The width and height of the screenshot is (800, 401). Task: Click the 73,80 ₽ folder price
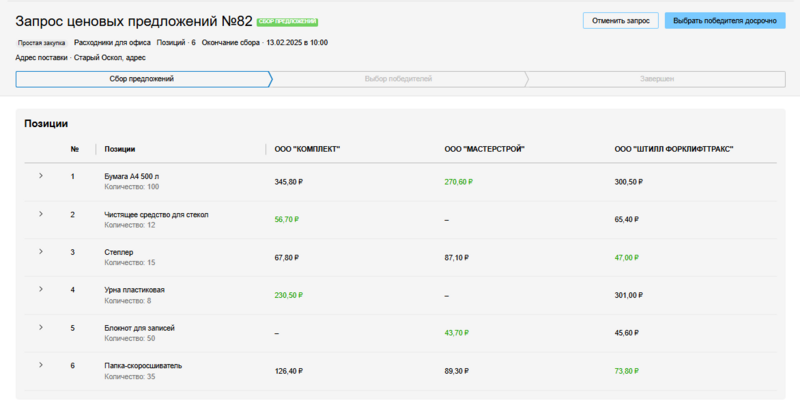click(x=627, y=371)
